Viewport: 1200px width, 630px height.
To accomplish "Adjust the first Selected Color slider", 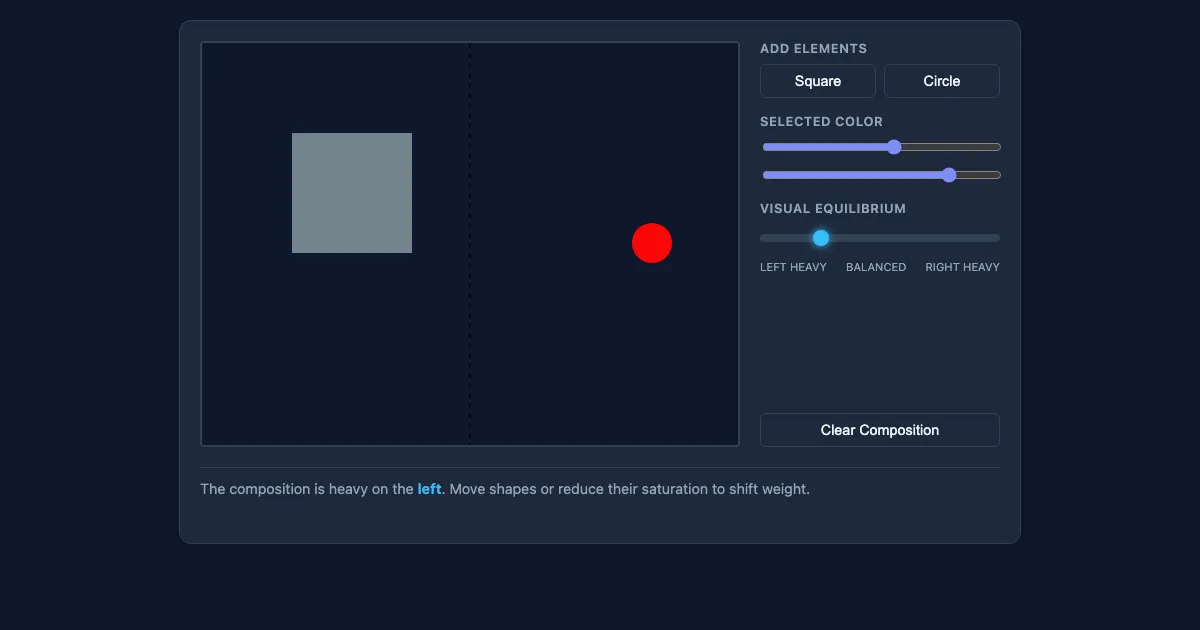I will pyautogui.click(x=881, y=147).
